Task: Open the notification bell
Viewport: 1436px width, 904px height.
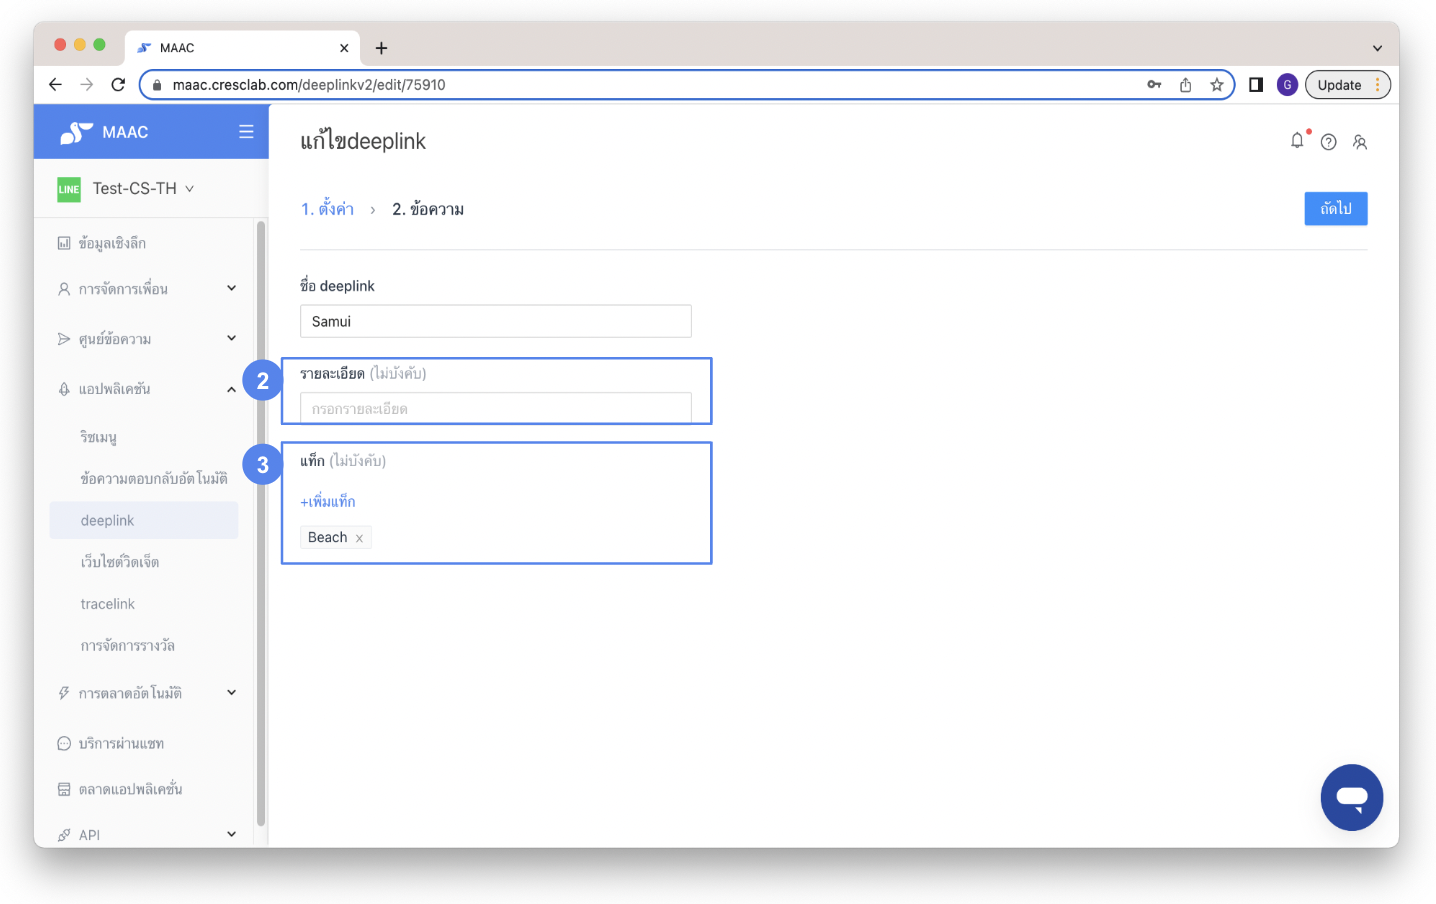Action: pyautogui.click(x=1297, y=141)
